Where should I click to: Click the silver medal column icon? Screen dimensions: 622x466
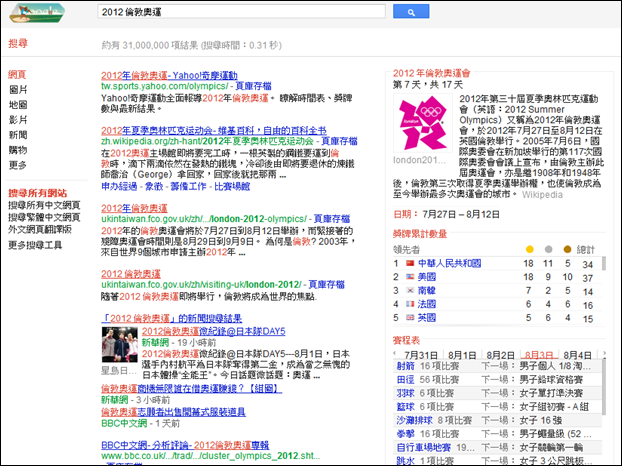point(549,249)
